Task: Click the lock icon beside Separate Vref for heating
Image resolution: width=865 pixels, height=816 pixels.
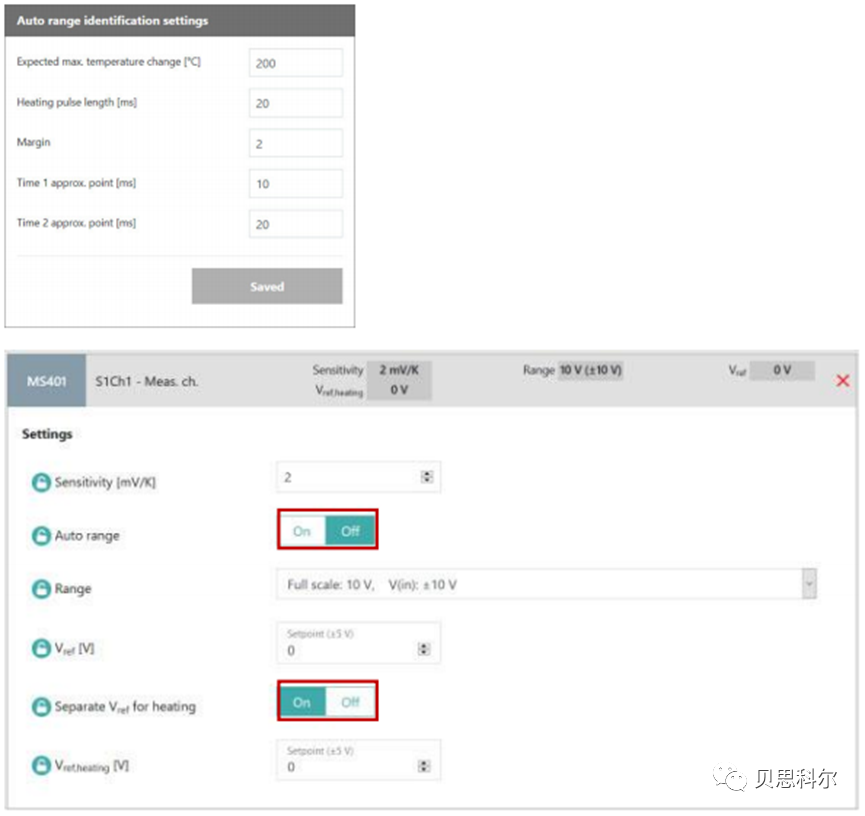Action: pyautogui.click(x=41, y=706)
